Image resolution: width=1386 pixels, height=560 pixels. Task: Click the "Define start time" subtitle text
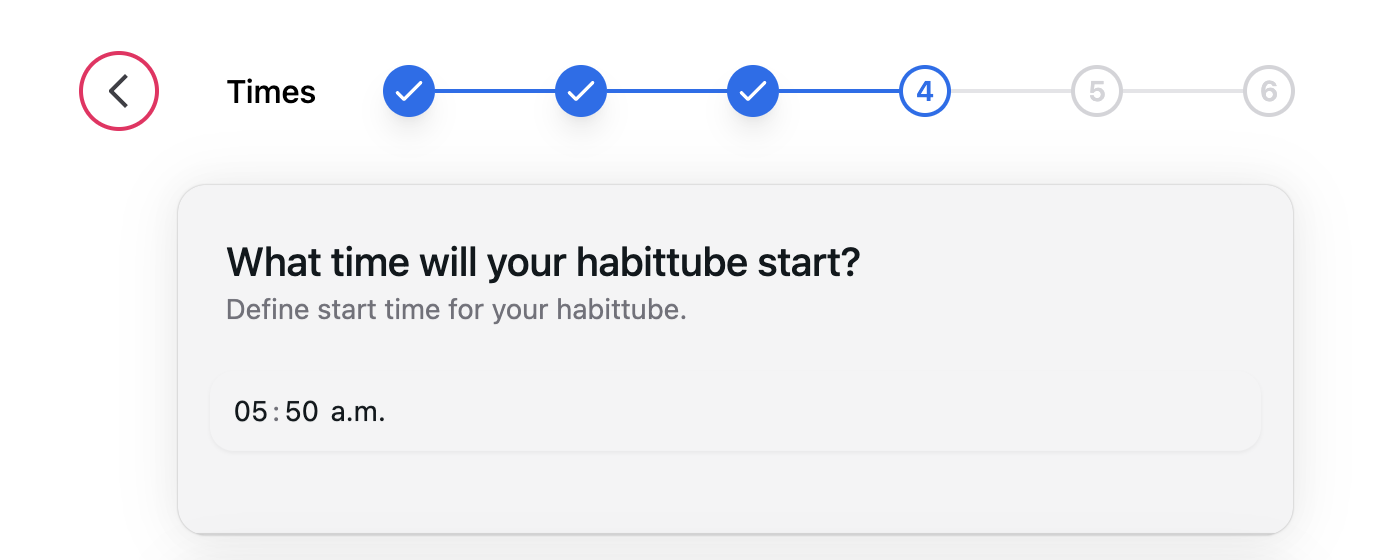point(456,309)
